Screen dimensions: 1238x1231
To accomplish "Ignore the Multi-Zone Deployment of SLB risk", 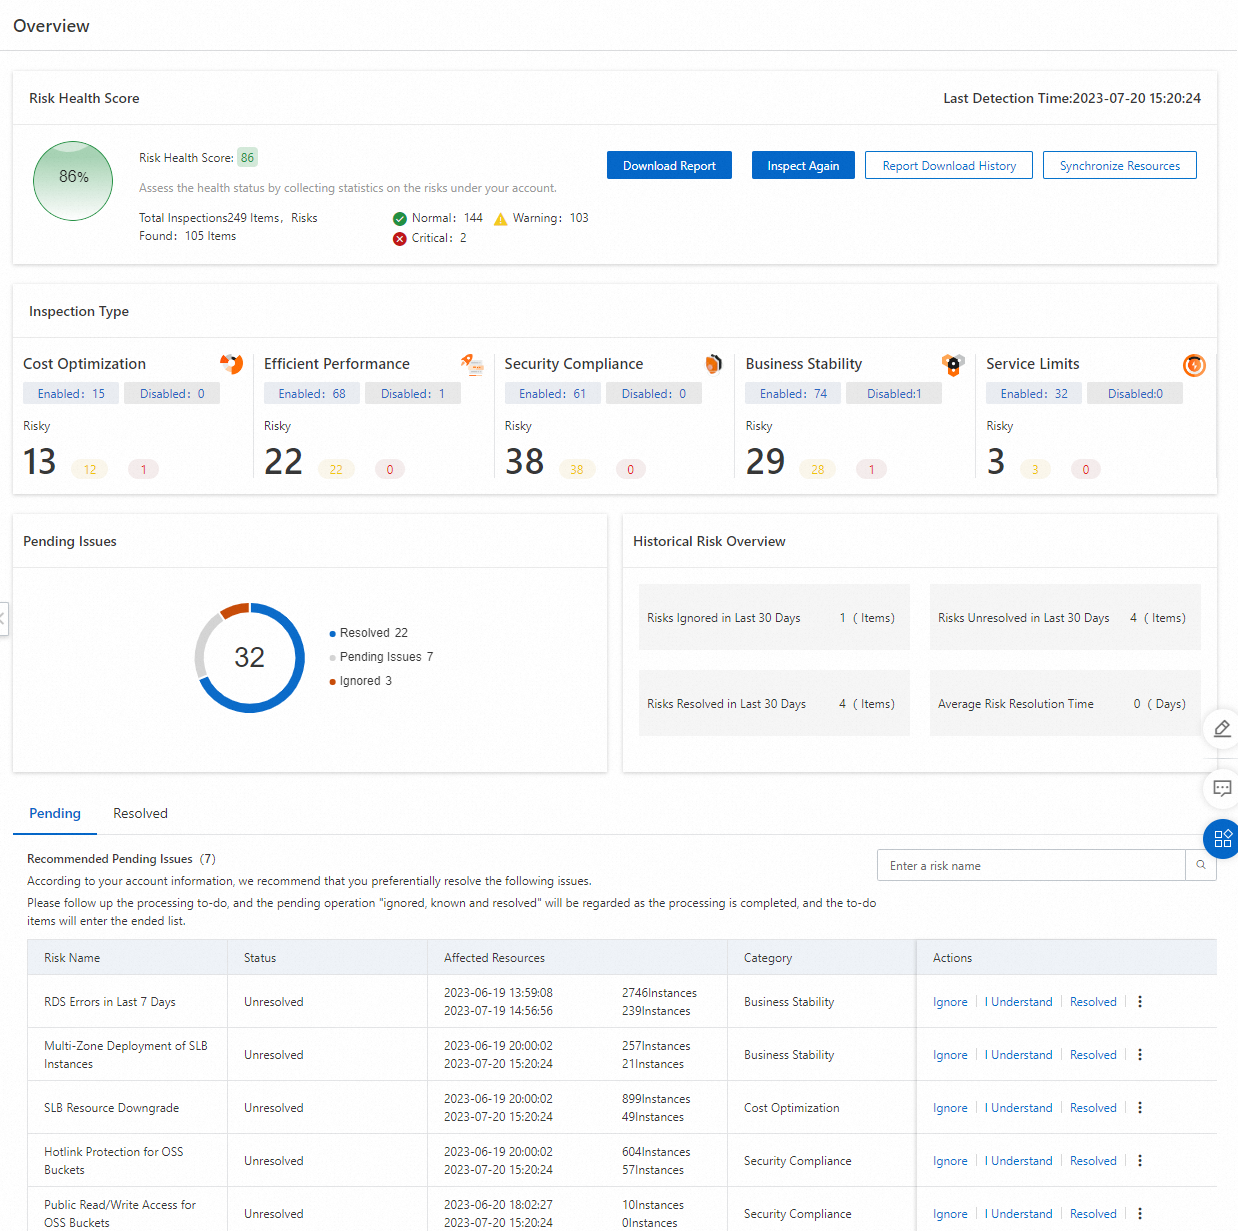I will (x=950, y=1055).
